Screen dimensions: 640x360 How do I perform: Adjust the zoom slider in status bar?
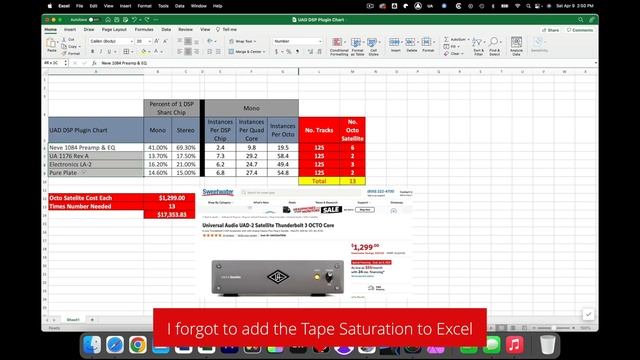(554, 328)
